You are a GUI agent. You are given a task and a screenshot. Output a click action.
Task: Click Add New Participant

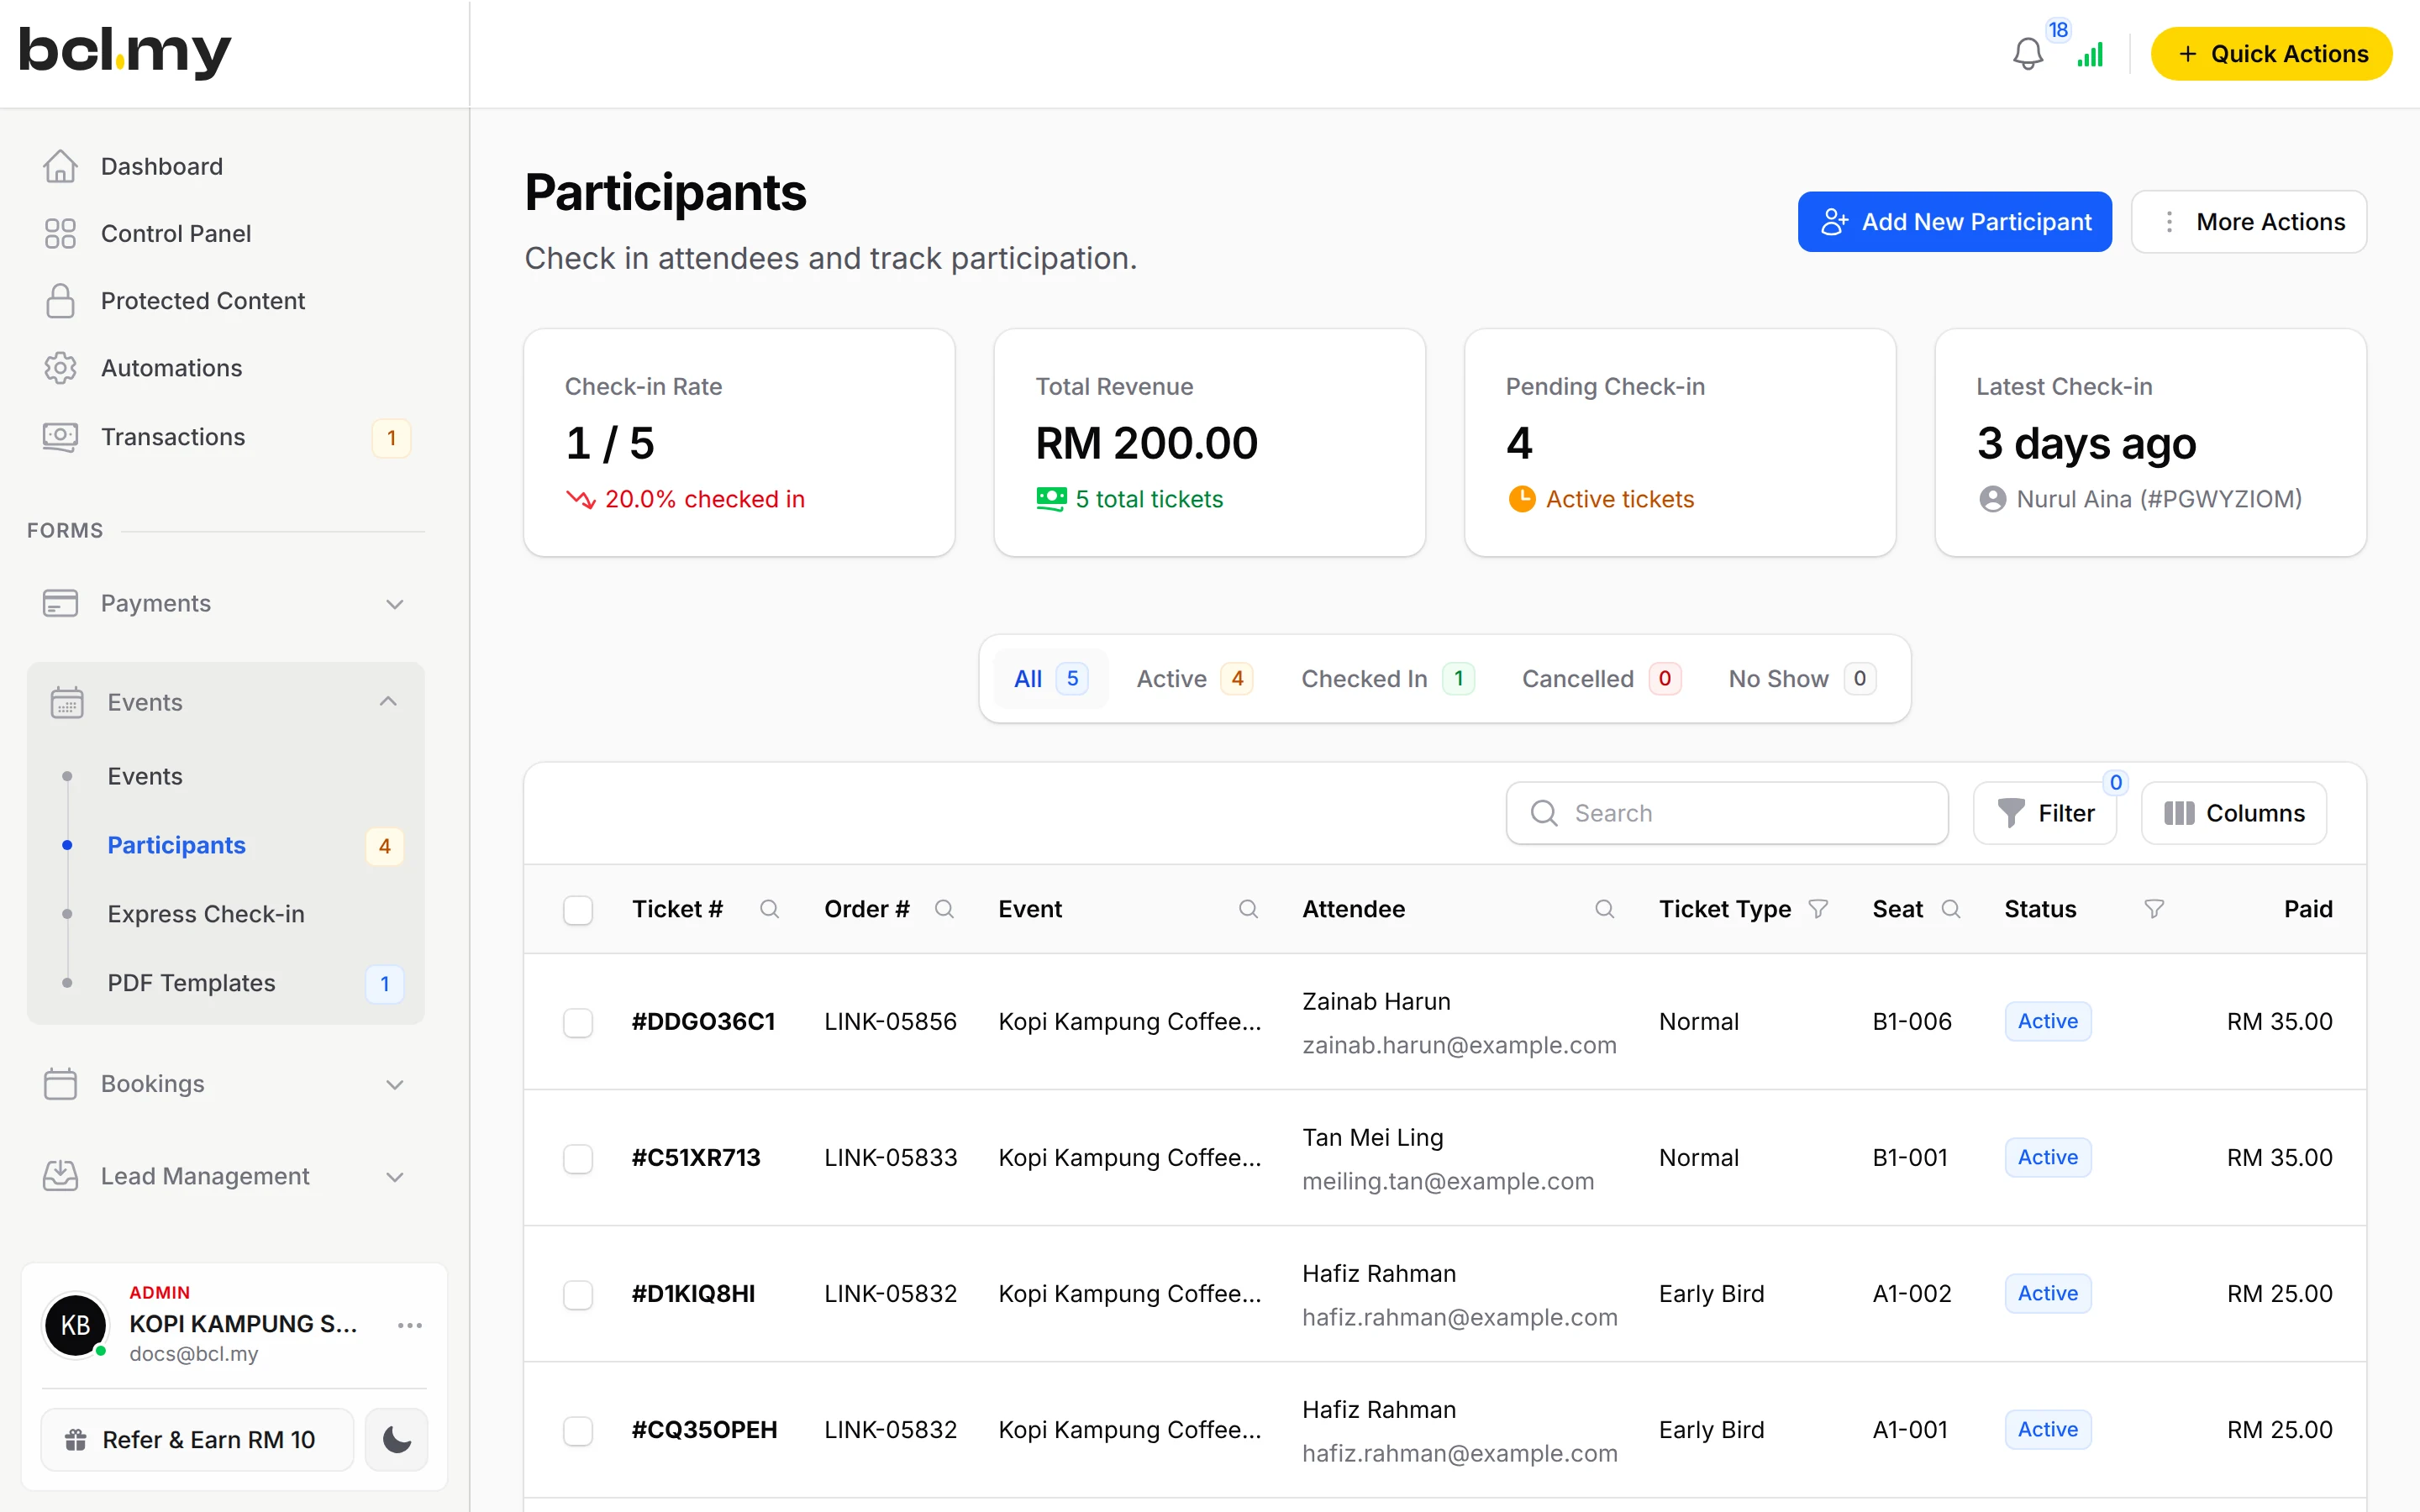(x=1954, y=221)
